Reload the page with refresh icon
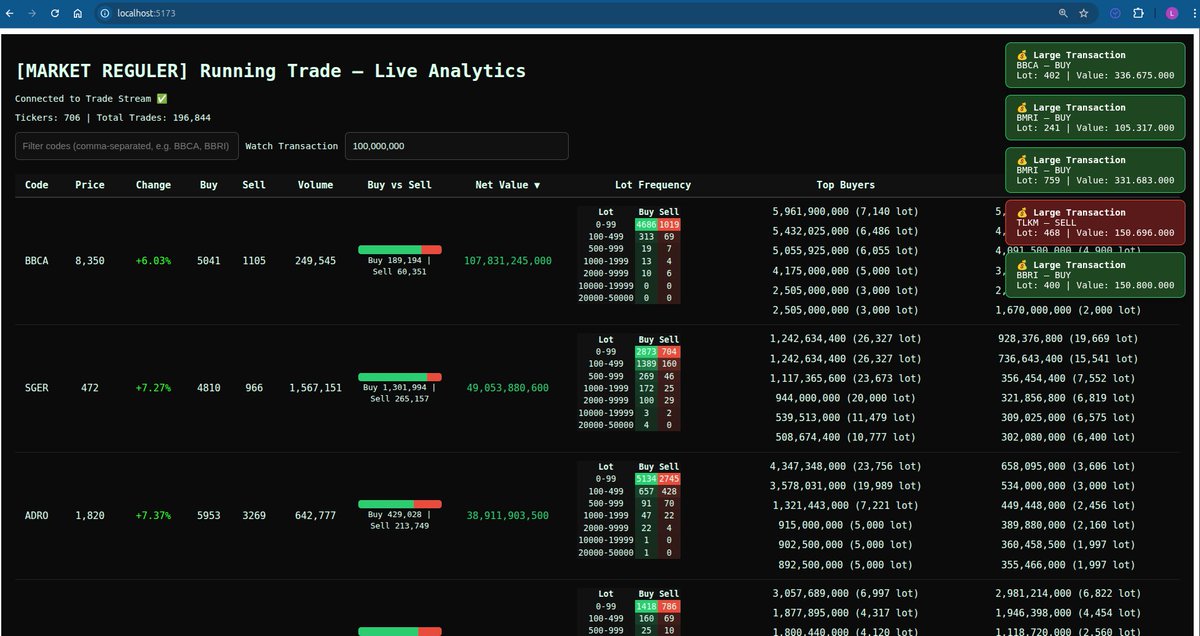This screenshot has height=636, width=1200. pos(55,13)
